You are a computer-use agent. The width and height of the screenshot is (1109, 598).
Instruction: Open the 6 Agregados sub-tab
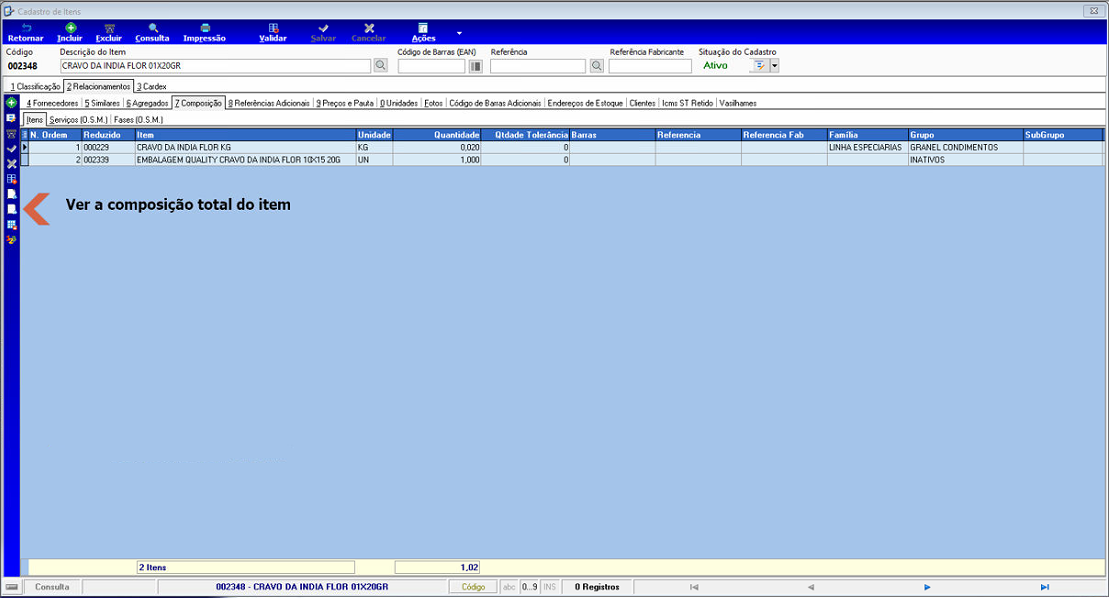pyautogui.click(x=147, y=103)
